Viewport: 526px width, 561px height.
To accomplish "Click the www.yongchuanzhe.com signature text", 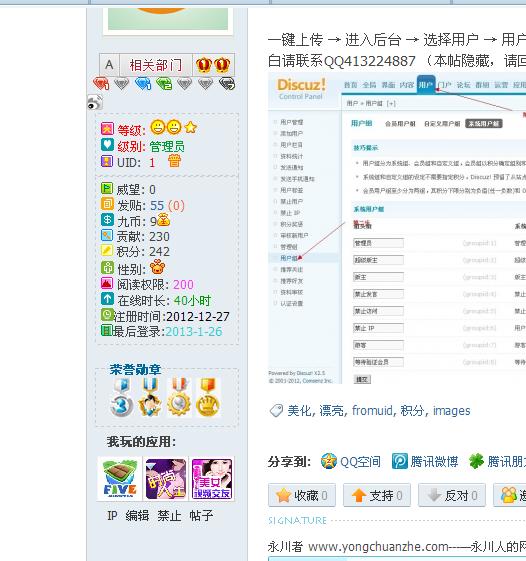I will (378, 547).
